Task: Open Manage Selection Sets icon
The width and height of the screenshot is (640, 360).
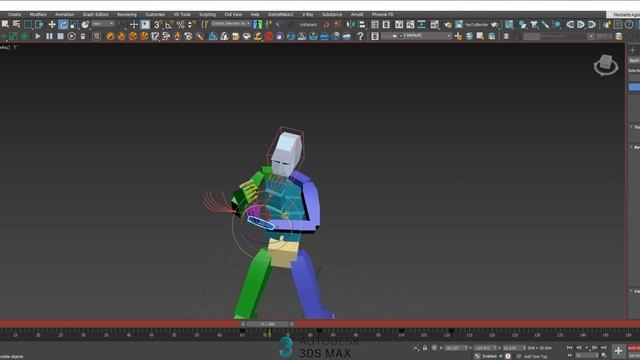Action: pyautogui.click(x=204, y=24)
